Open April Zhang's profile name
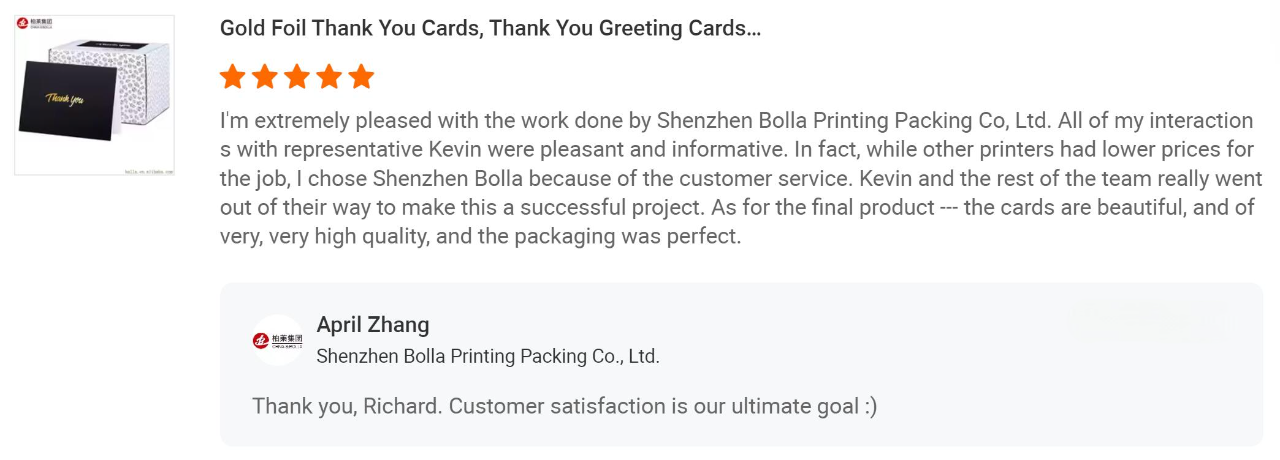This screenshot has height=460, width=1280. click(x=373, y=324)
